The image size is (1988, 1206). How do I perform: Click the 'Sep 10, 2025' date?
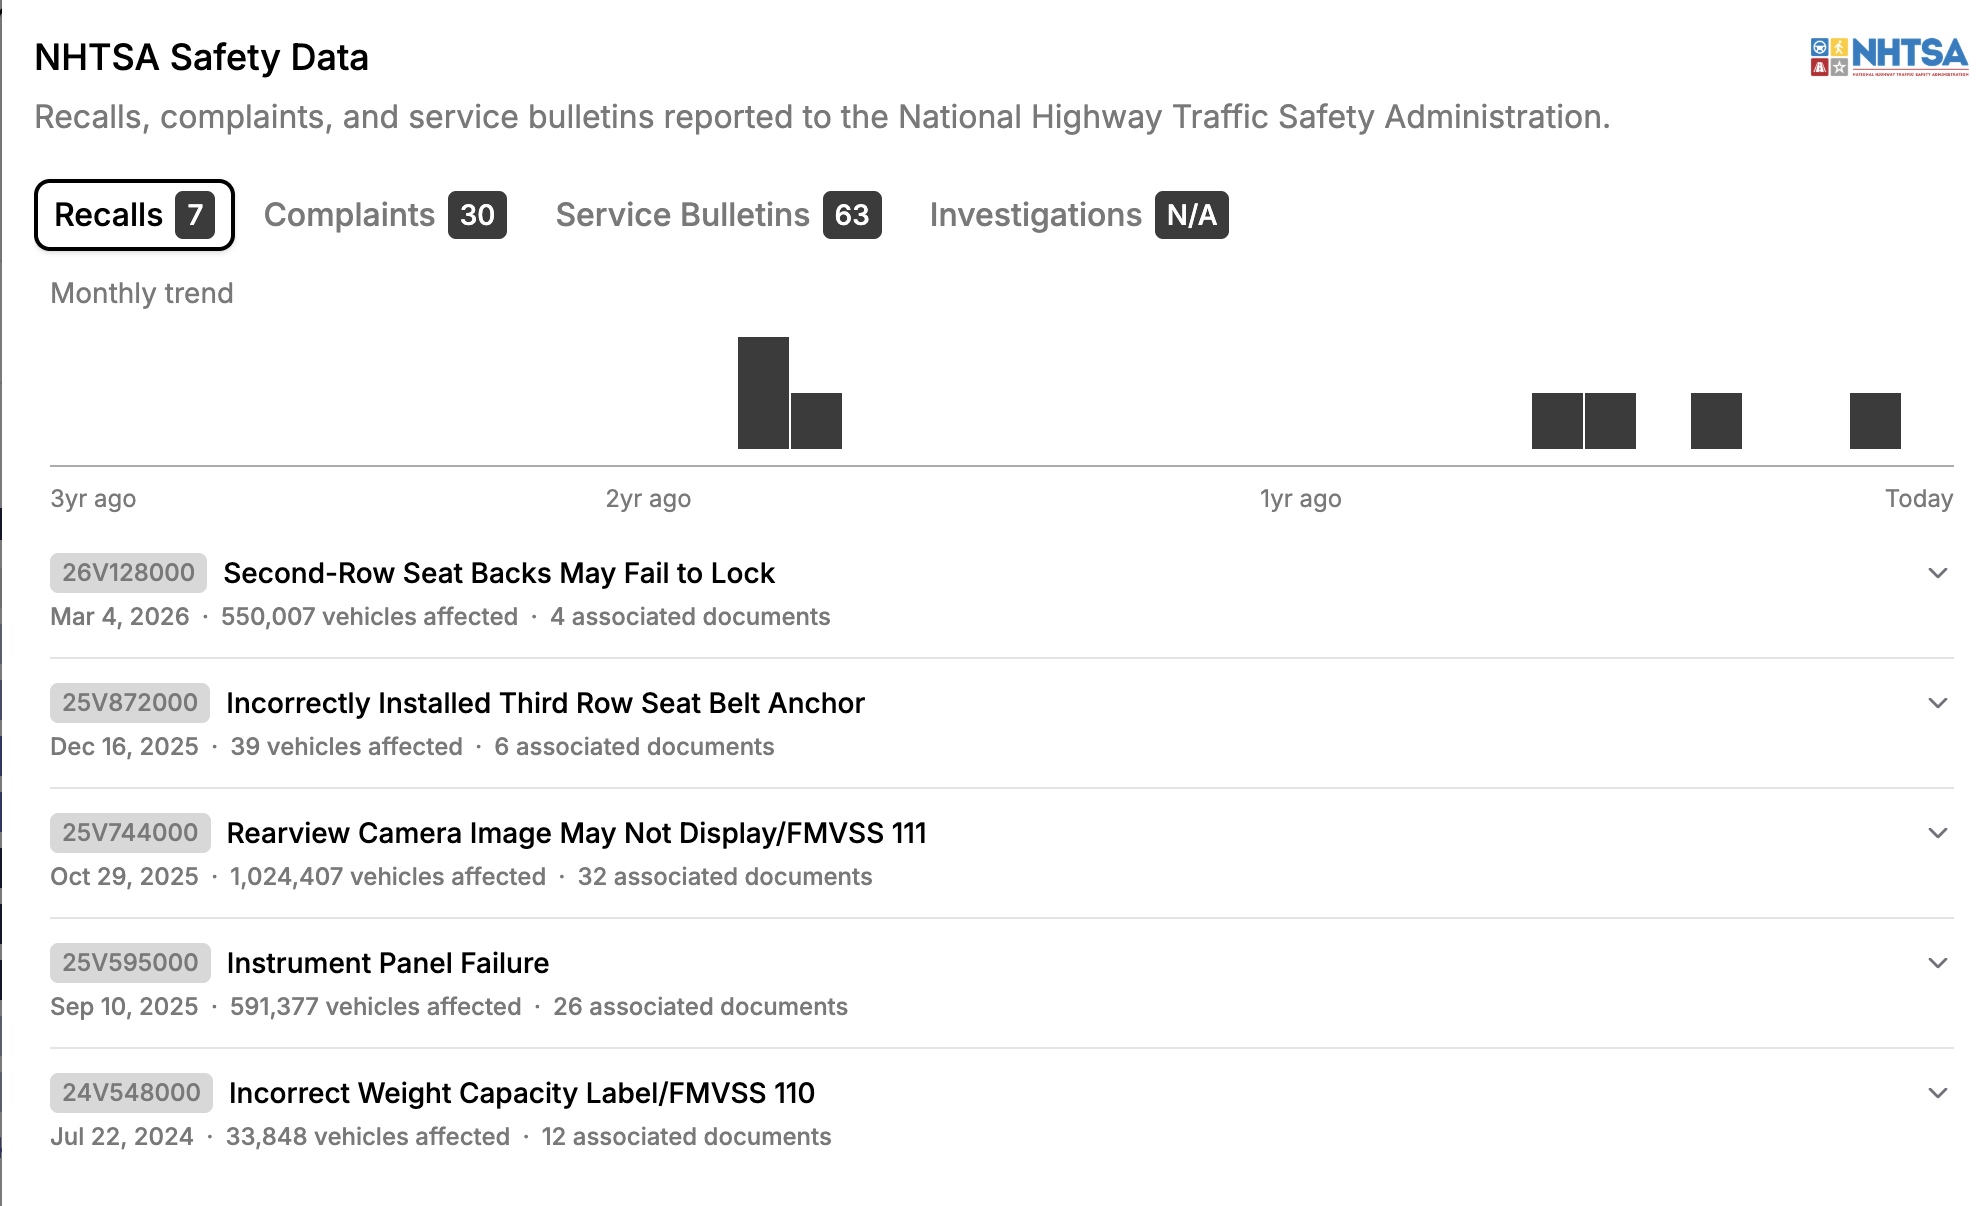(x=124, y=1007)
